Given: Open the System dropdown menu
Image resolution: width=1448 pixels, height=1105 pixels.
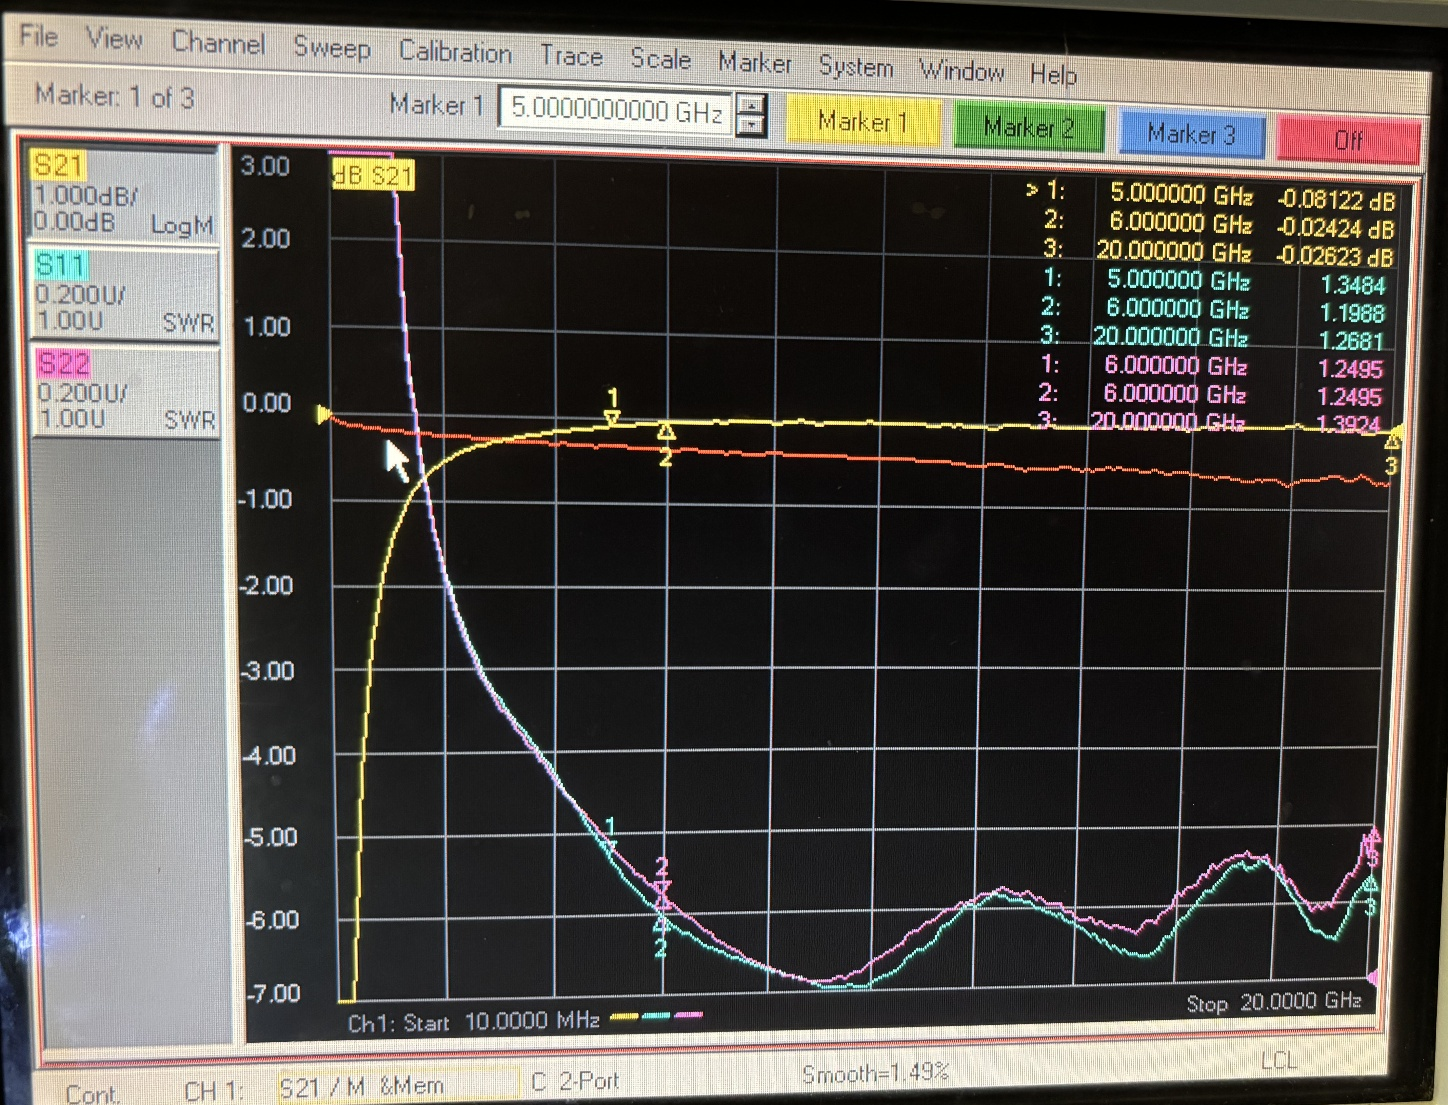Looking at the screenshot, I should coord(856,67).
